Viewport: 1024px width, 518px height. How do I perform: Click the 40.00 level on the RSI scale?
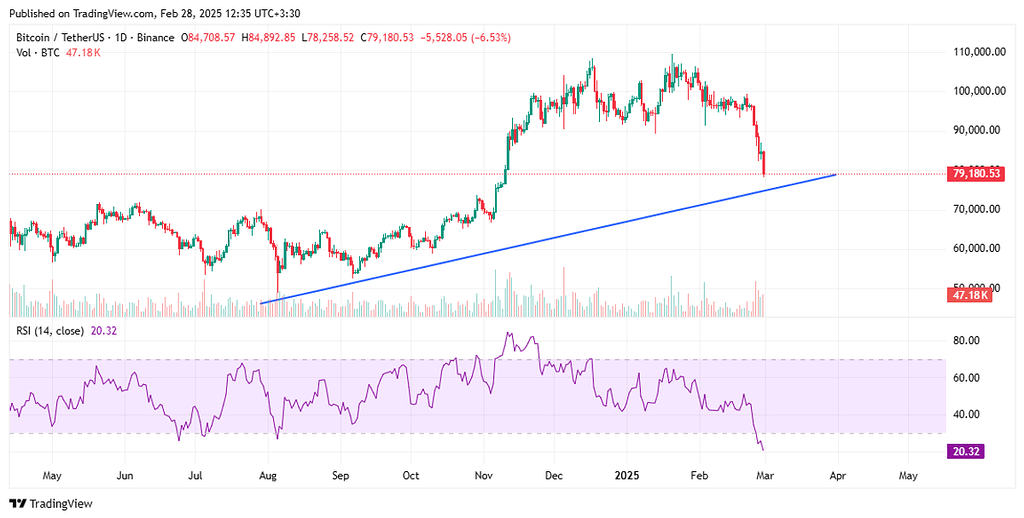click(x=965, y=414)
